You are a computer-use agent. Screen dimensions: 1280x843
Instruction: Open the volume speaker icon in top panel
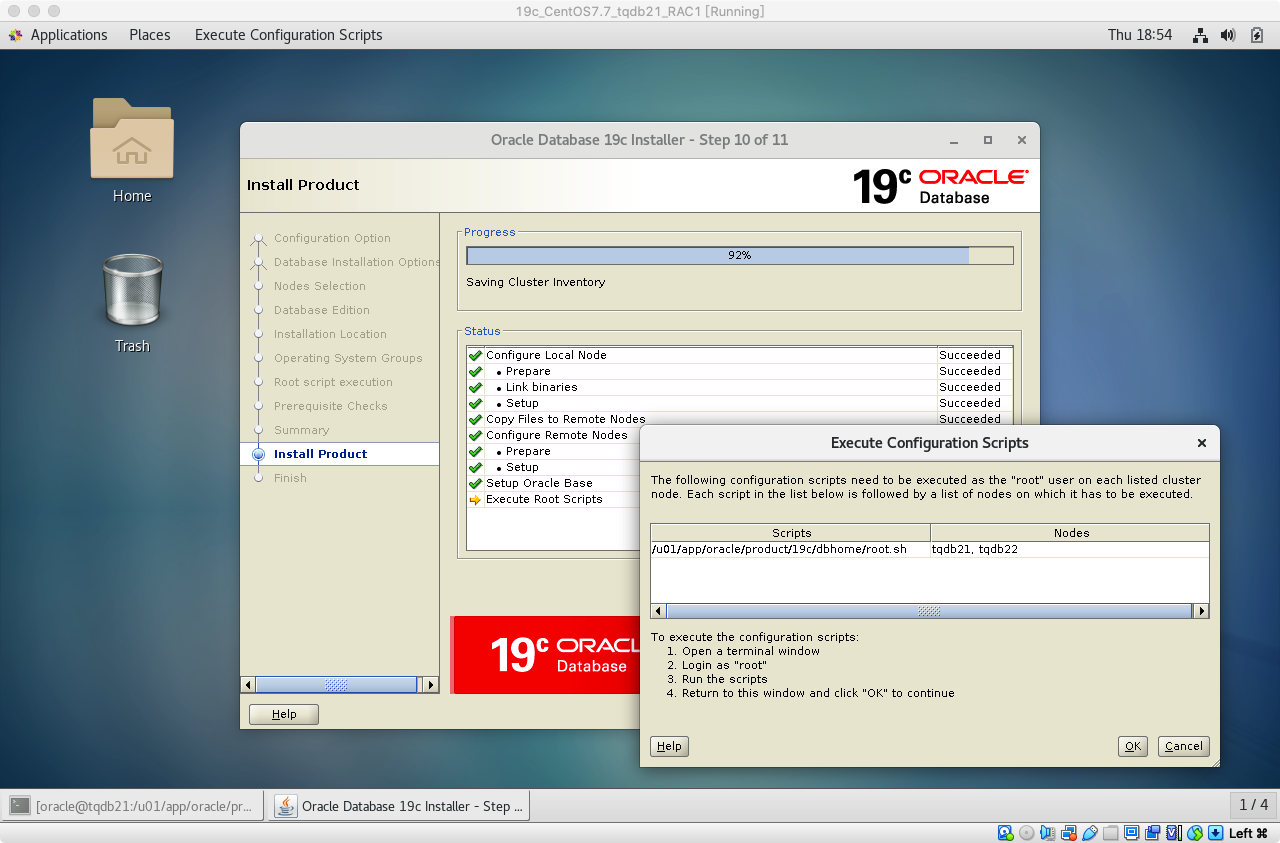(1228, 35)
